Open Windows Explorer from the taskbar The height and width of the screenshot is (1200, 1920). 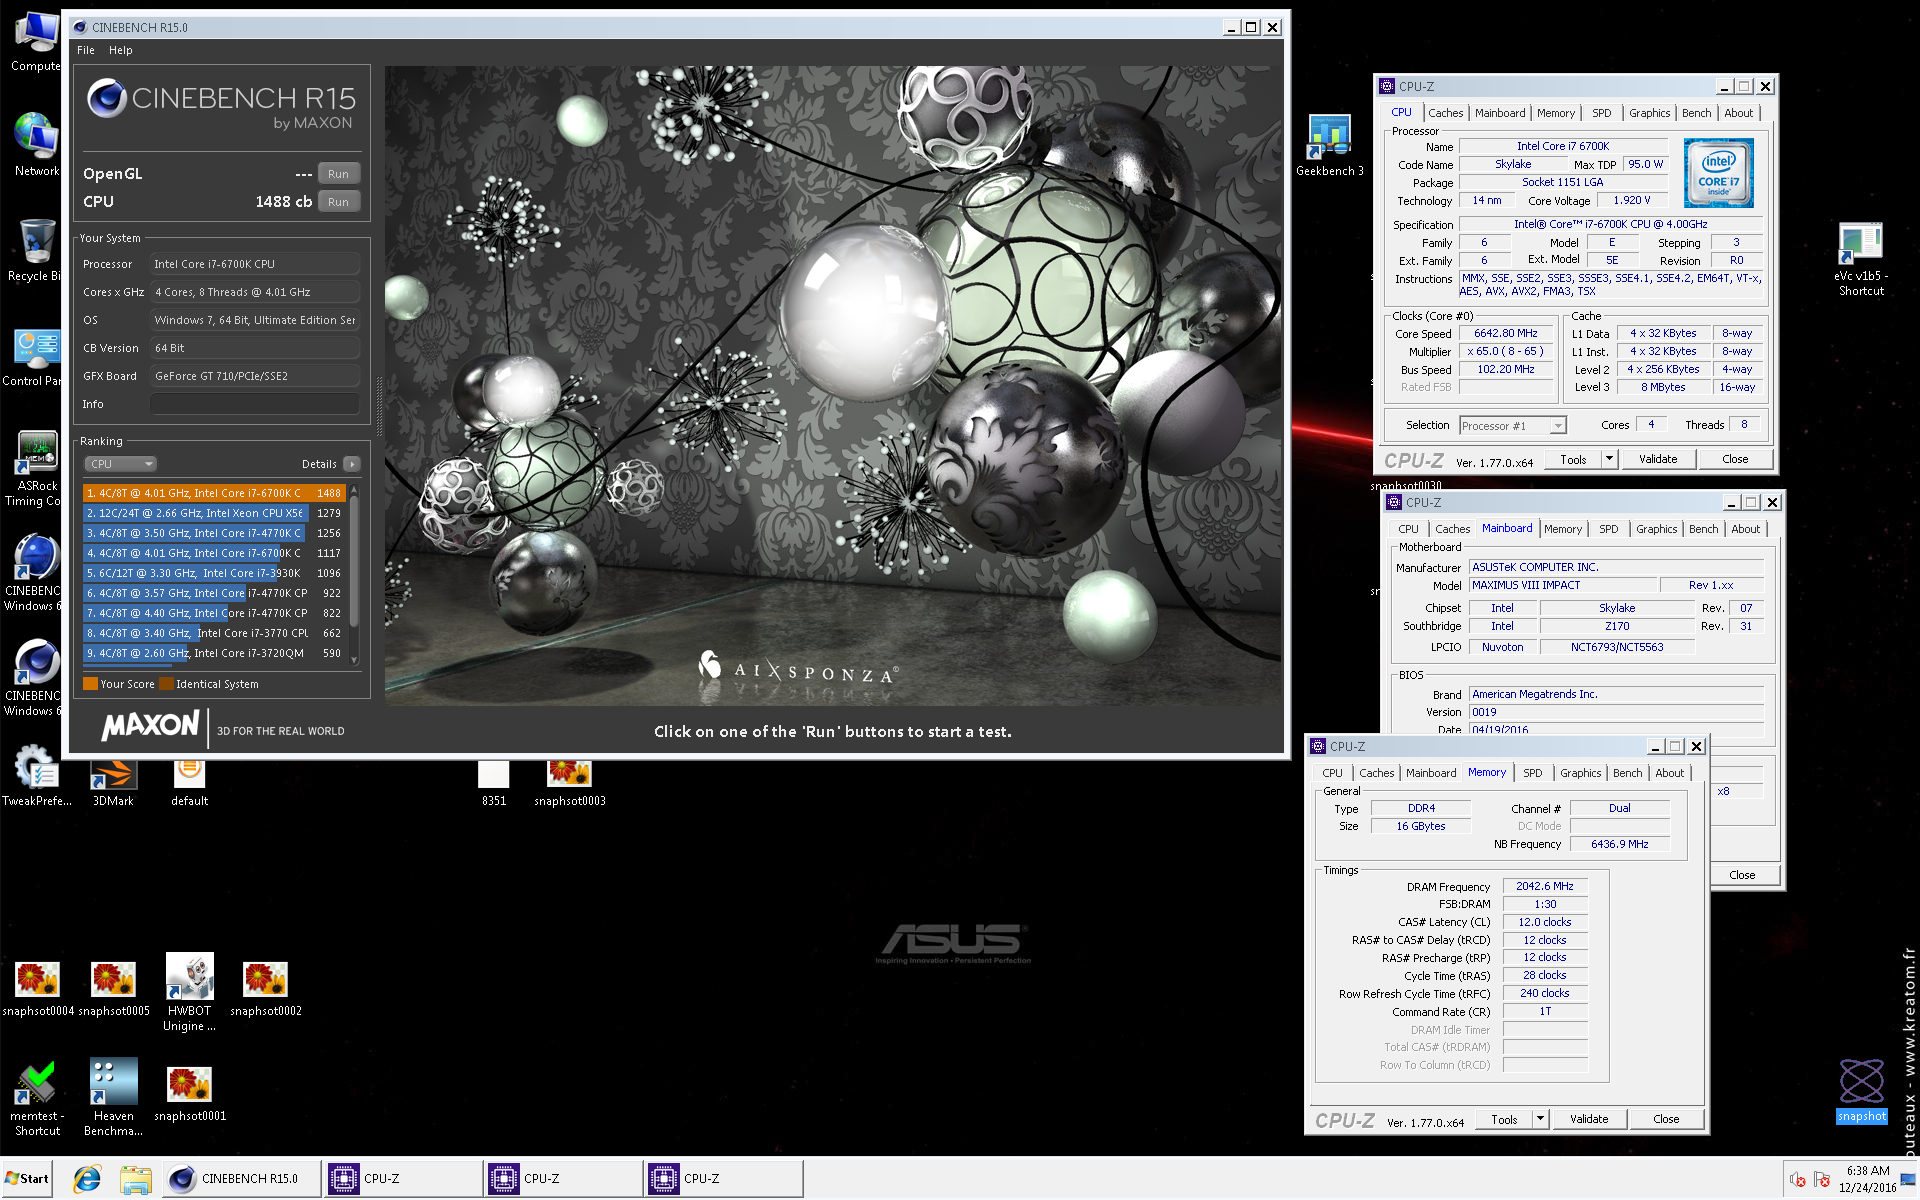[135, 1179]
